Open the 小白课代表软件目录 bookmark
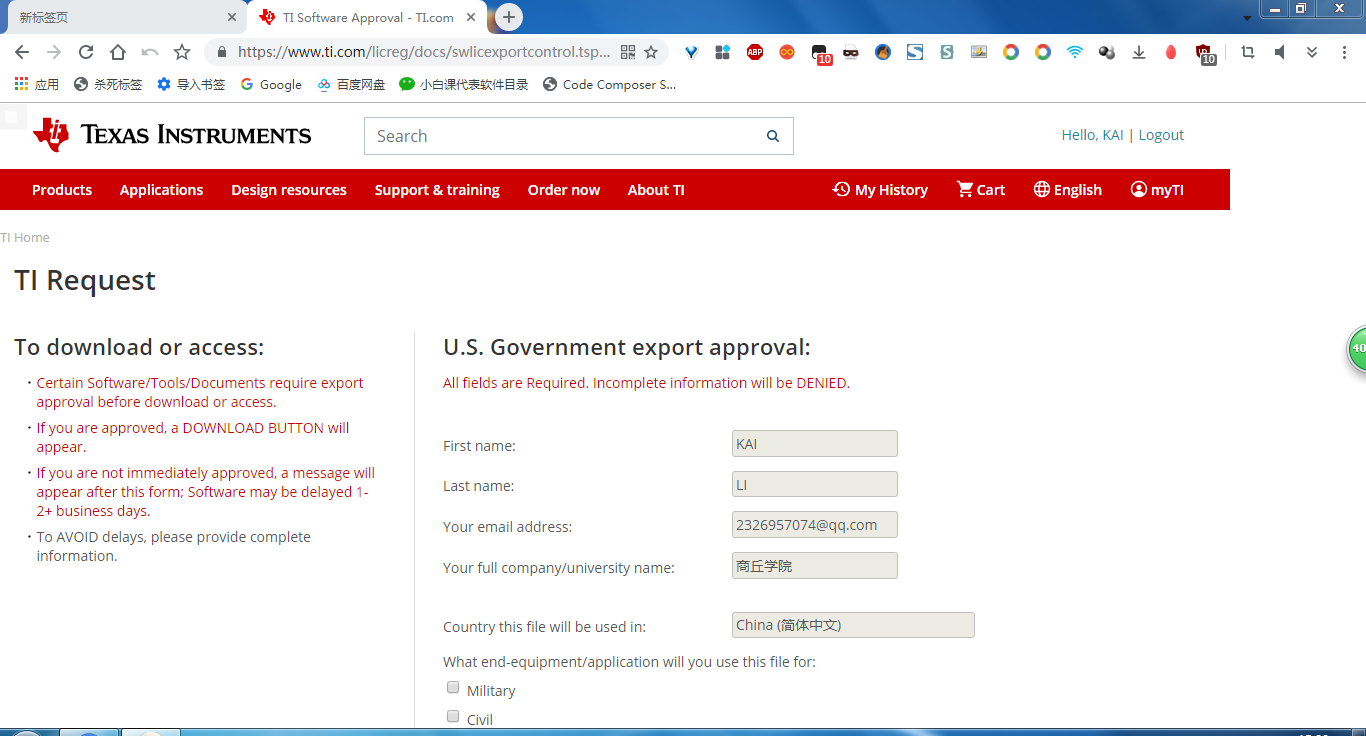1366x736 pixels. click(464, 85)
